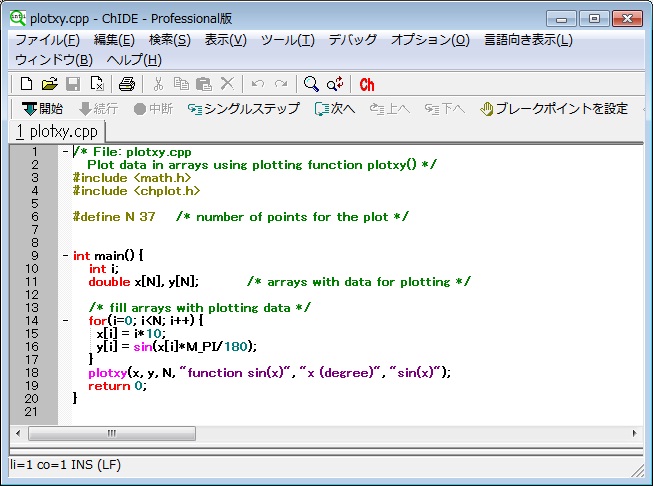Delete selection with the X icon
This screenshot has width=653, height=486.
[x=227, y=84]
